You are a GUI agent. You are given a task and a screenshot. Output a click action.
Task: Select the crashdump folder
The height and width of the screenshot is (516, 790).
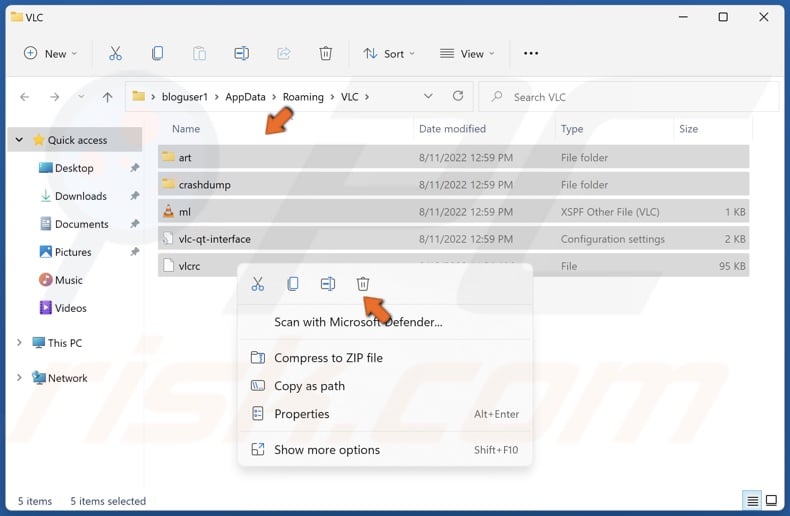click(453, 184)
